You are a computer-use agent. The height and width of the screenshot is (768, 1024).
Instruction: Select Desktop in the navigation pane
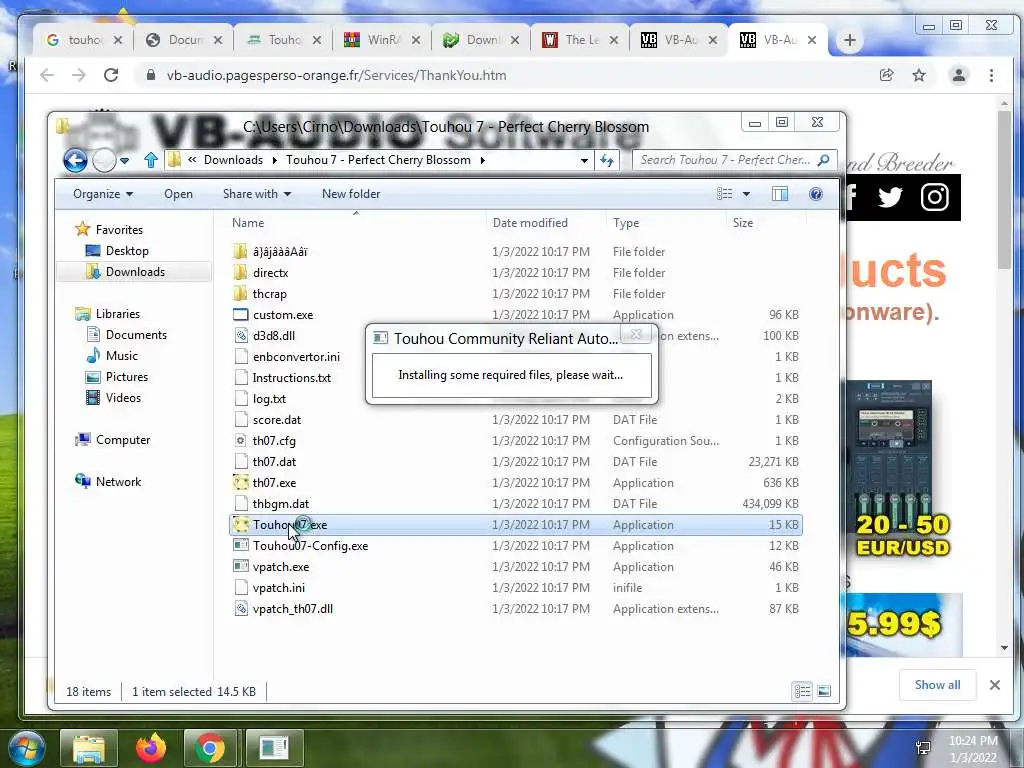coord(118,251)
